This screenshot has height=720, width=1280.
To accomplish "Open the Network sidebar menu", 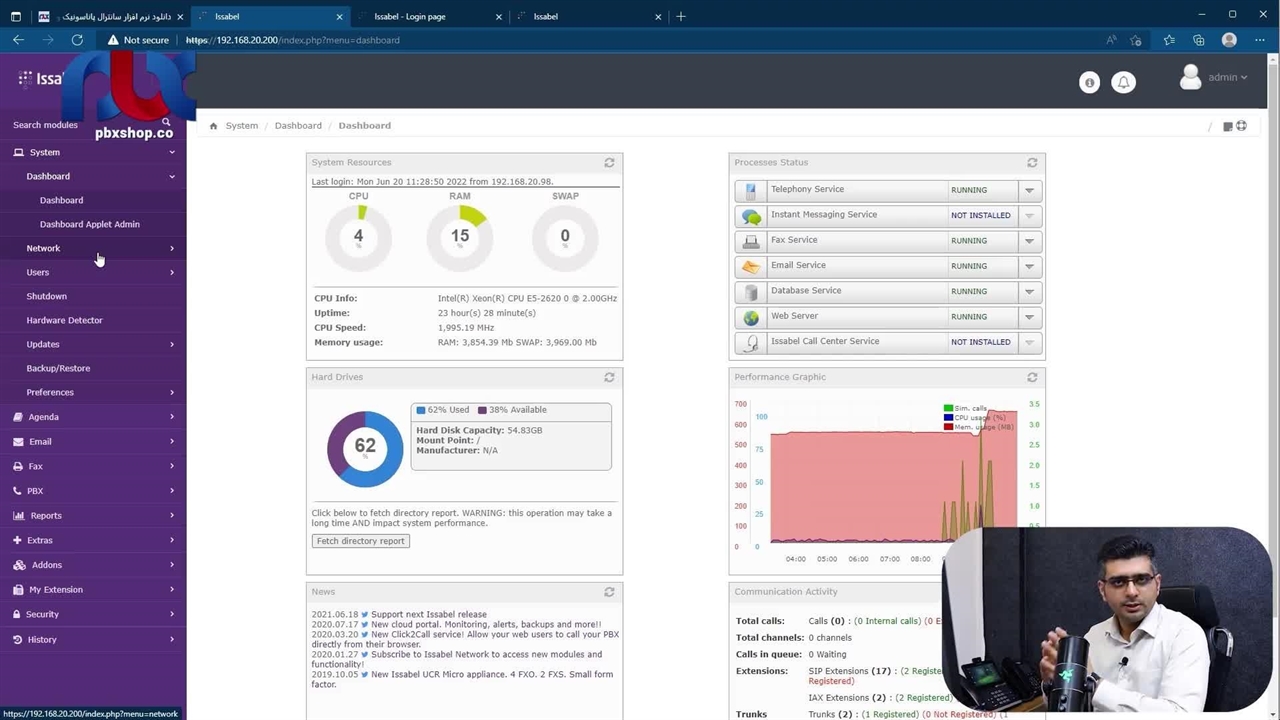I will click(43, 248).
